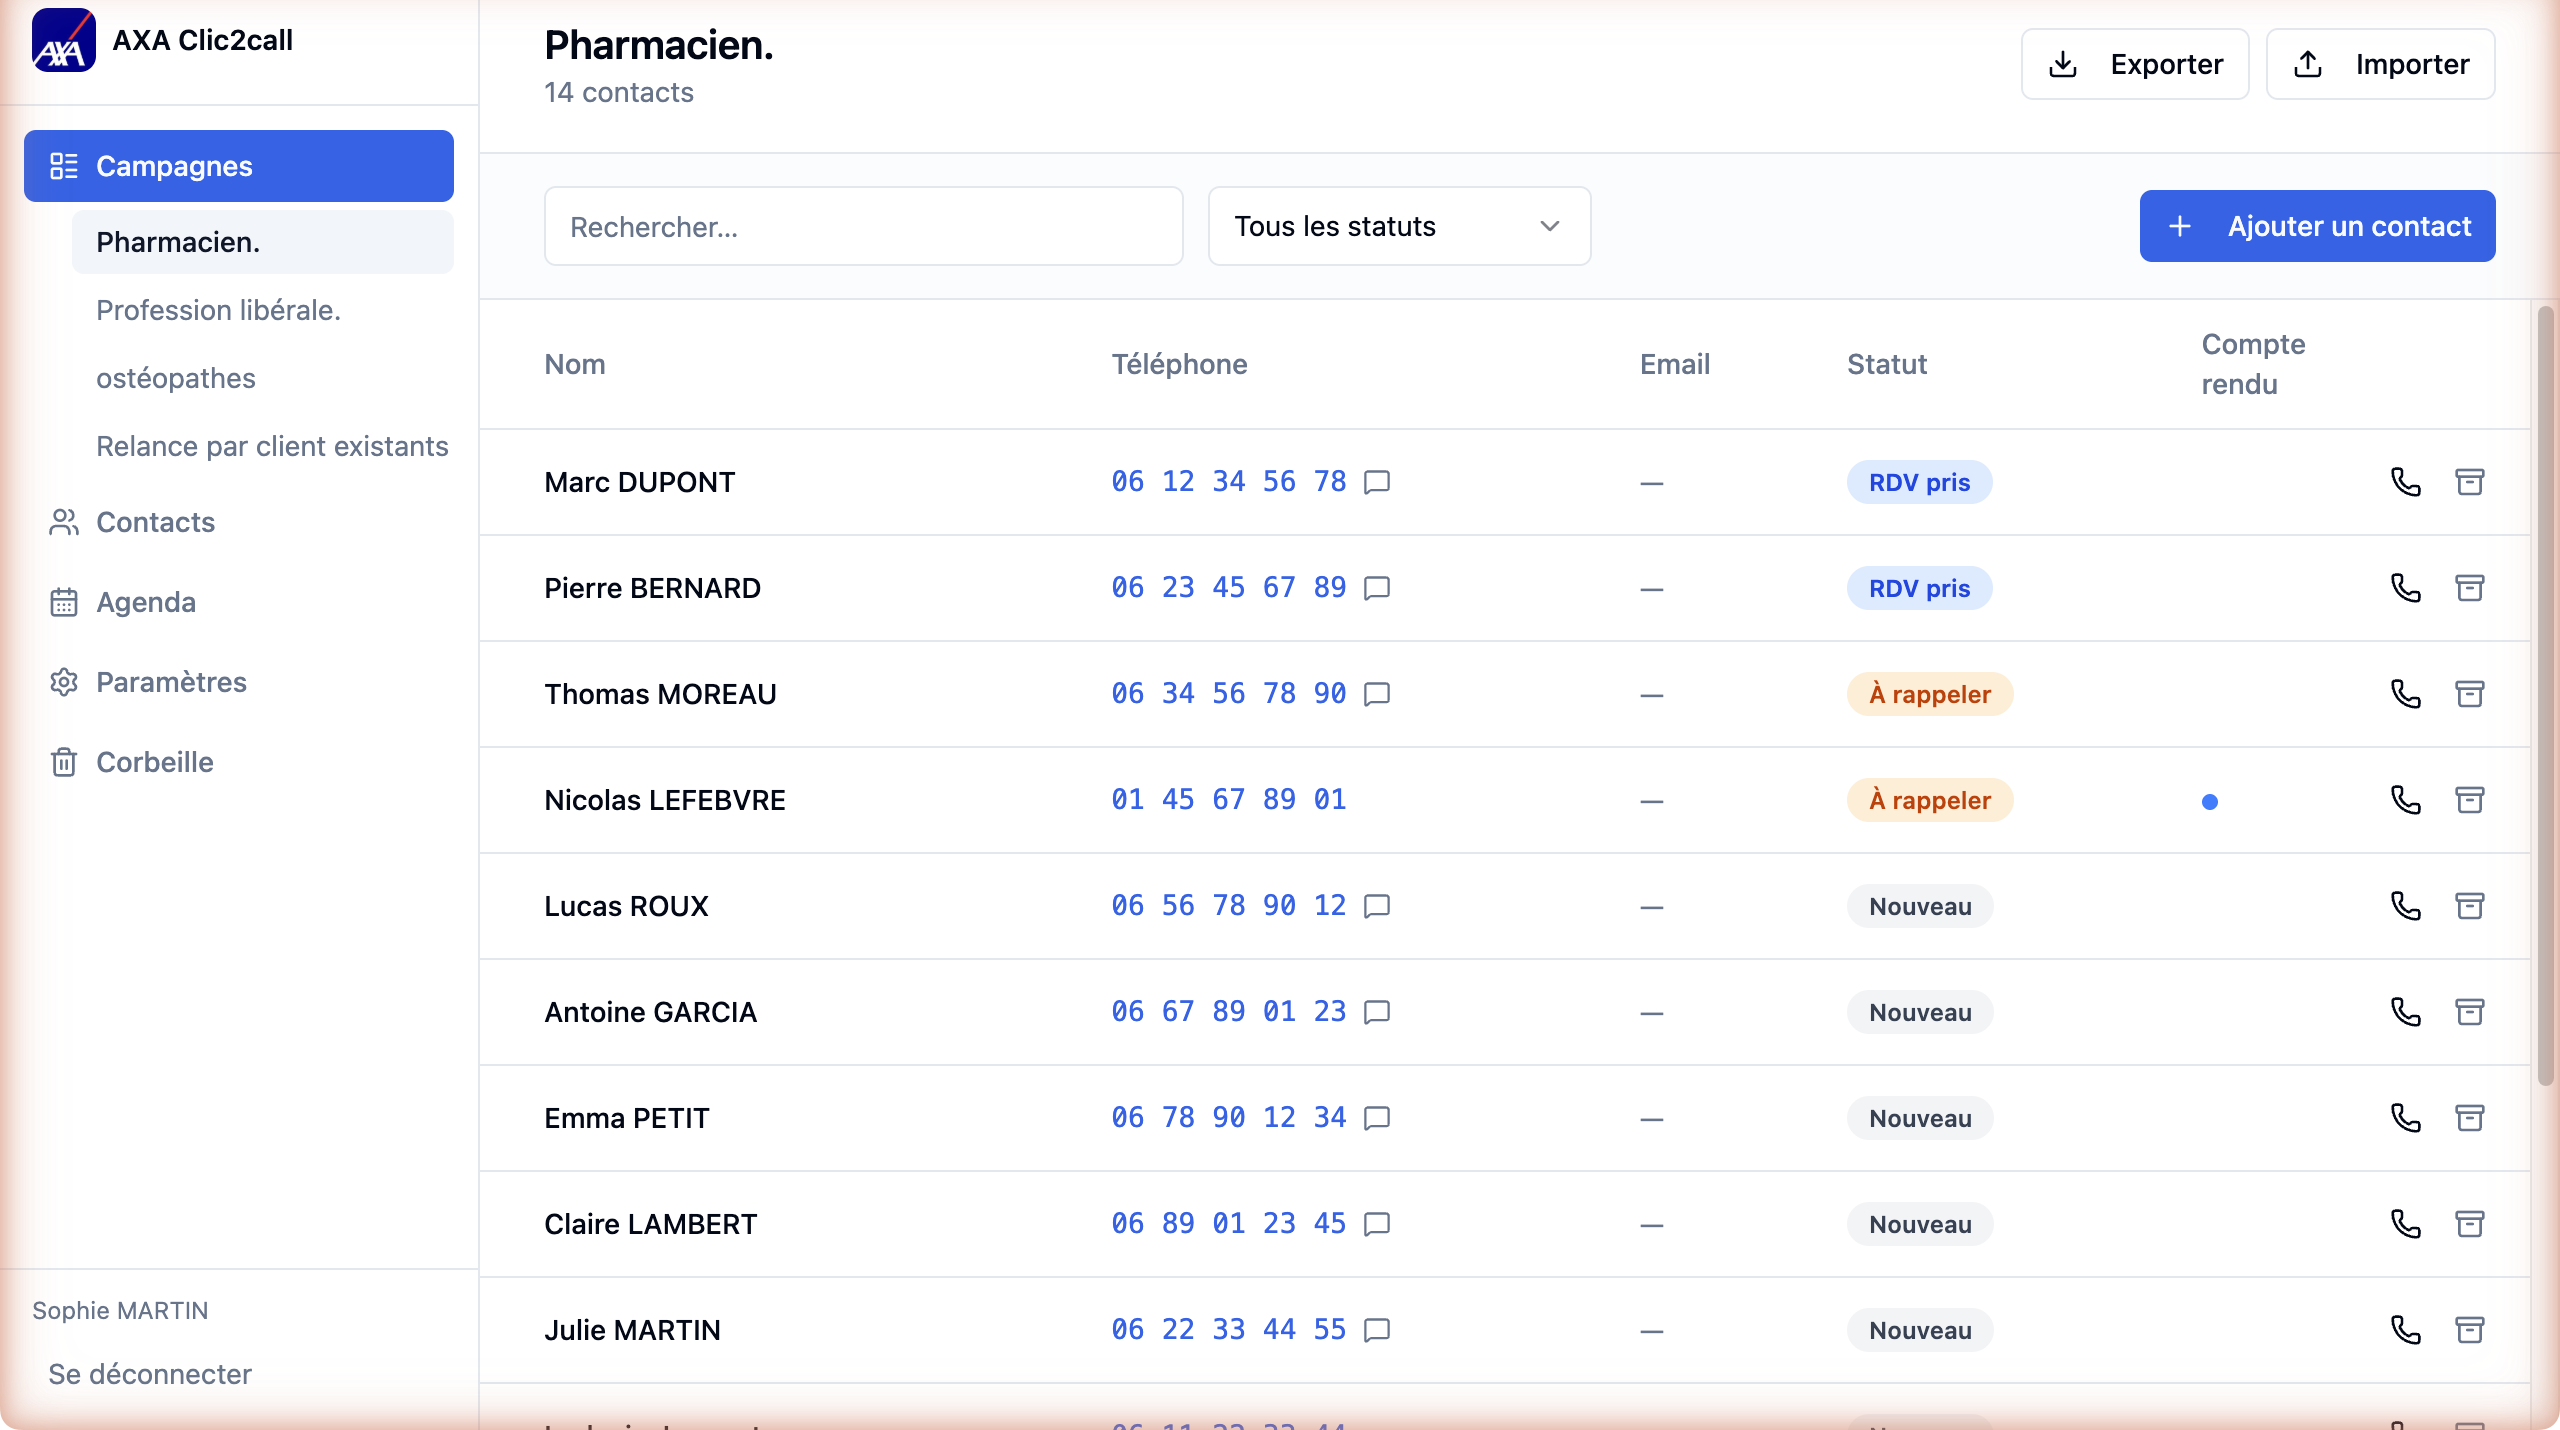Call Claire LAMBERT via phone icon
Screen dimensions: 2560x1430
(x=2405, y=1224)
